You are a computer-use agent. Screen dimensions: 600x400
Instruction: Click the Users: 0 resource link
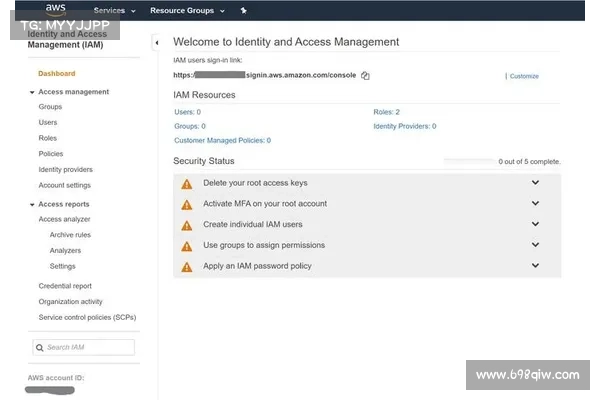[x=188, y=112]
